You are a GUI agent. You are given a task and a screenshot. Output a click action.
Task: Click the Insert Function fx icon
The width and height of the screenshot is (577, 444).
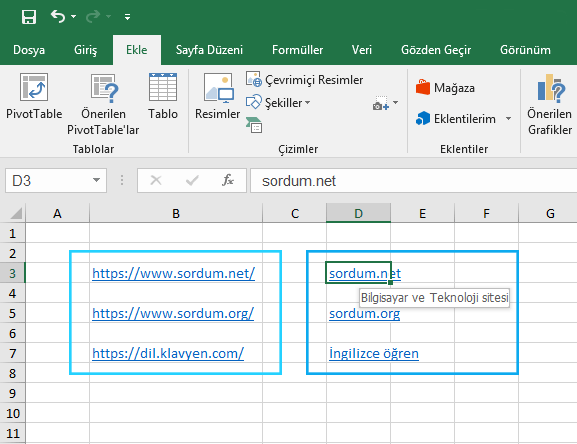click(x=228, y=180)
